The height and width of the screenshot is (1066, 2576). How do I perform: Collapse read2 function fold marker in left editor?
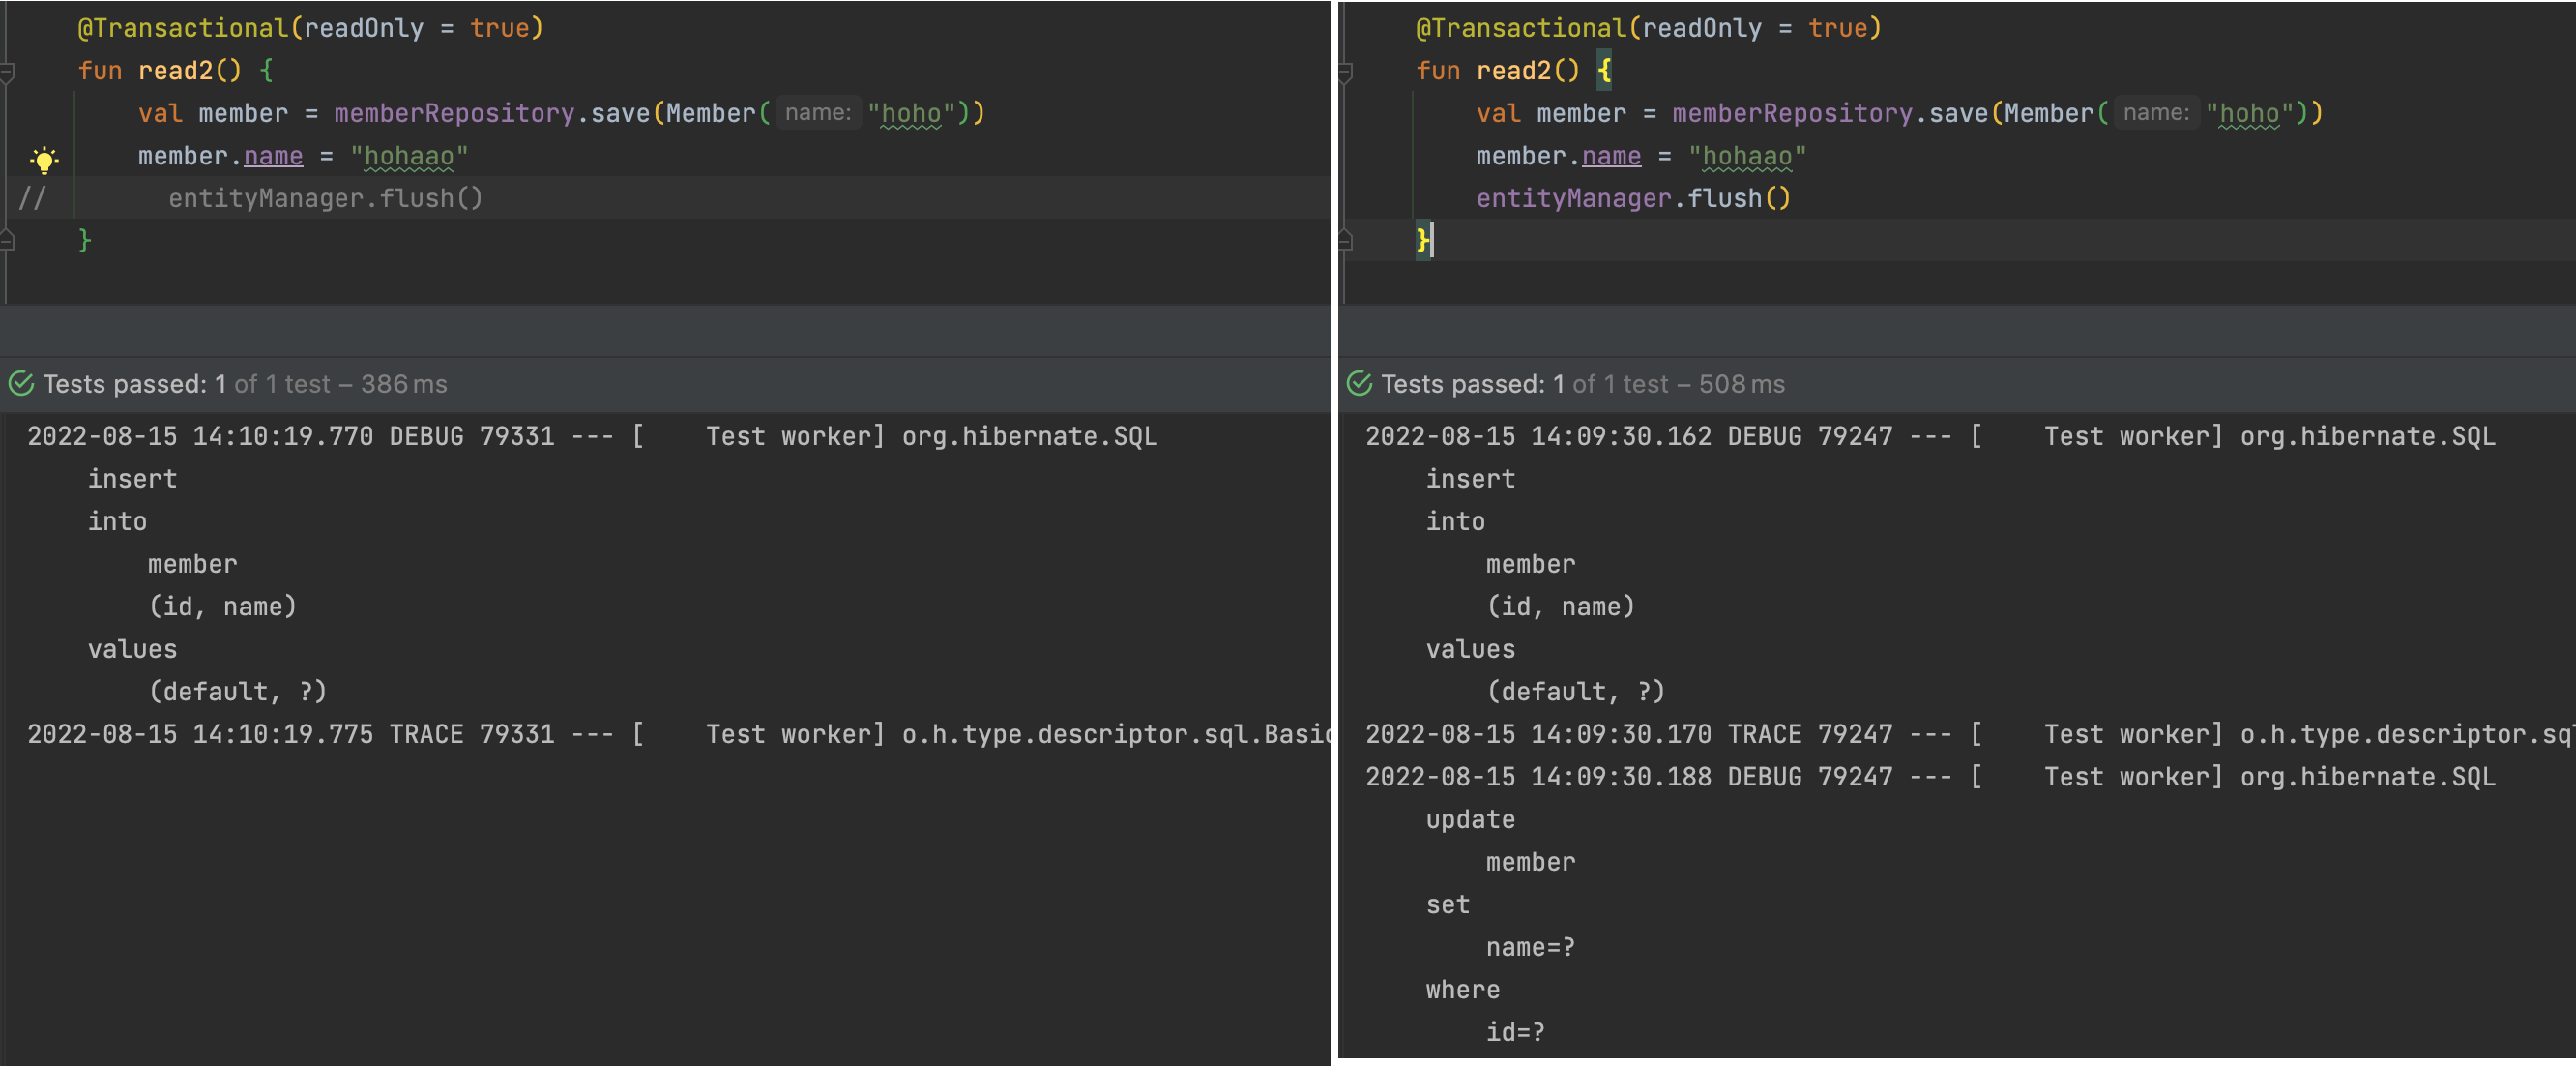tap(7, 71)
